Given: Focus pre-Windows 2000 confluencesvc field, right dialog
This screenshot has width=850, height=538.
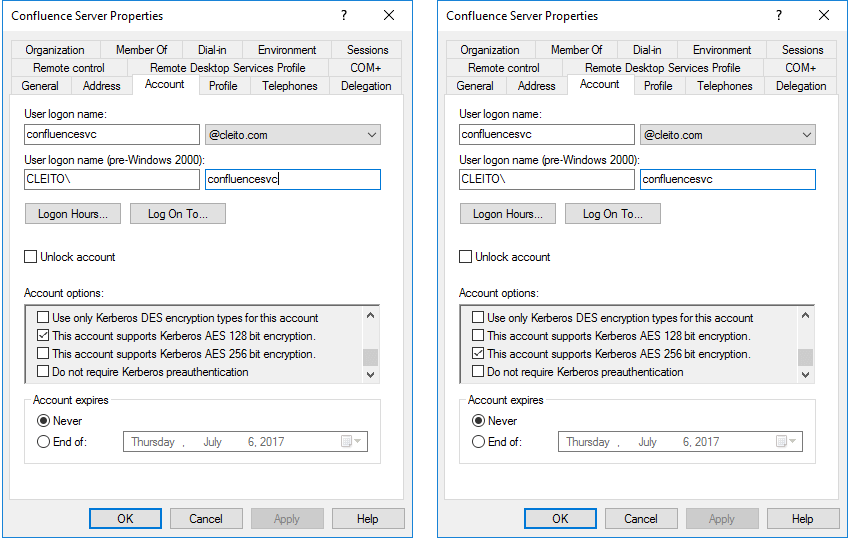Looking at the screenshot, I should click(x=727, y=180).
